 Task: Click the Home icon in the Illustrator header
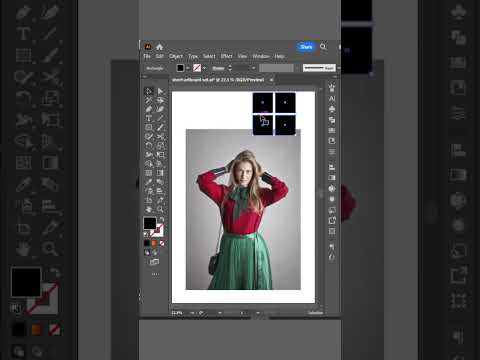coord(159,47)
